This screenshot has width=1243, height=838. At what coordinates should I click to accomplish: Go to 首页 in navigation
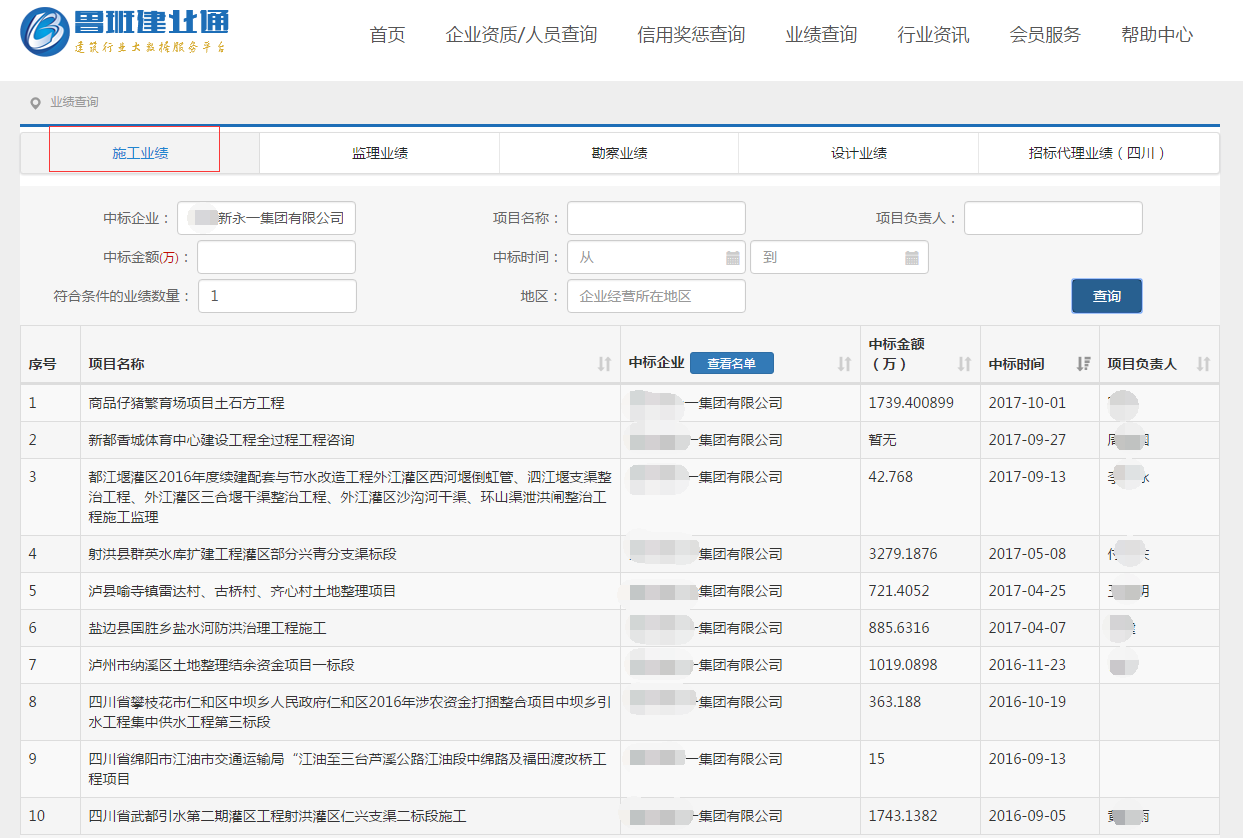387,35
